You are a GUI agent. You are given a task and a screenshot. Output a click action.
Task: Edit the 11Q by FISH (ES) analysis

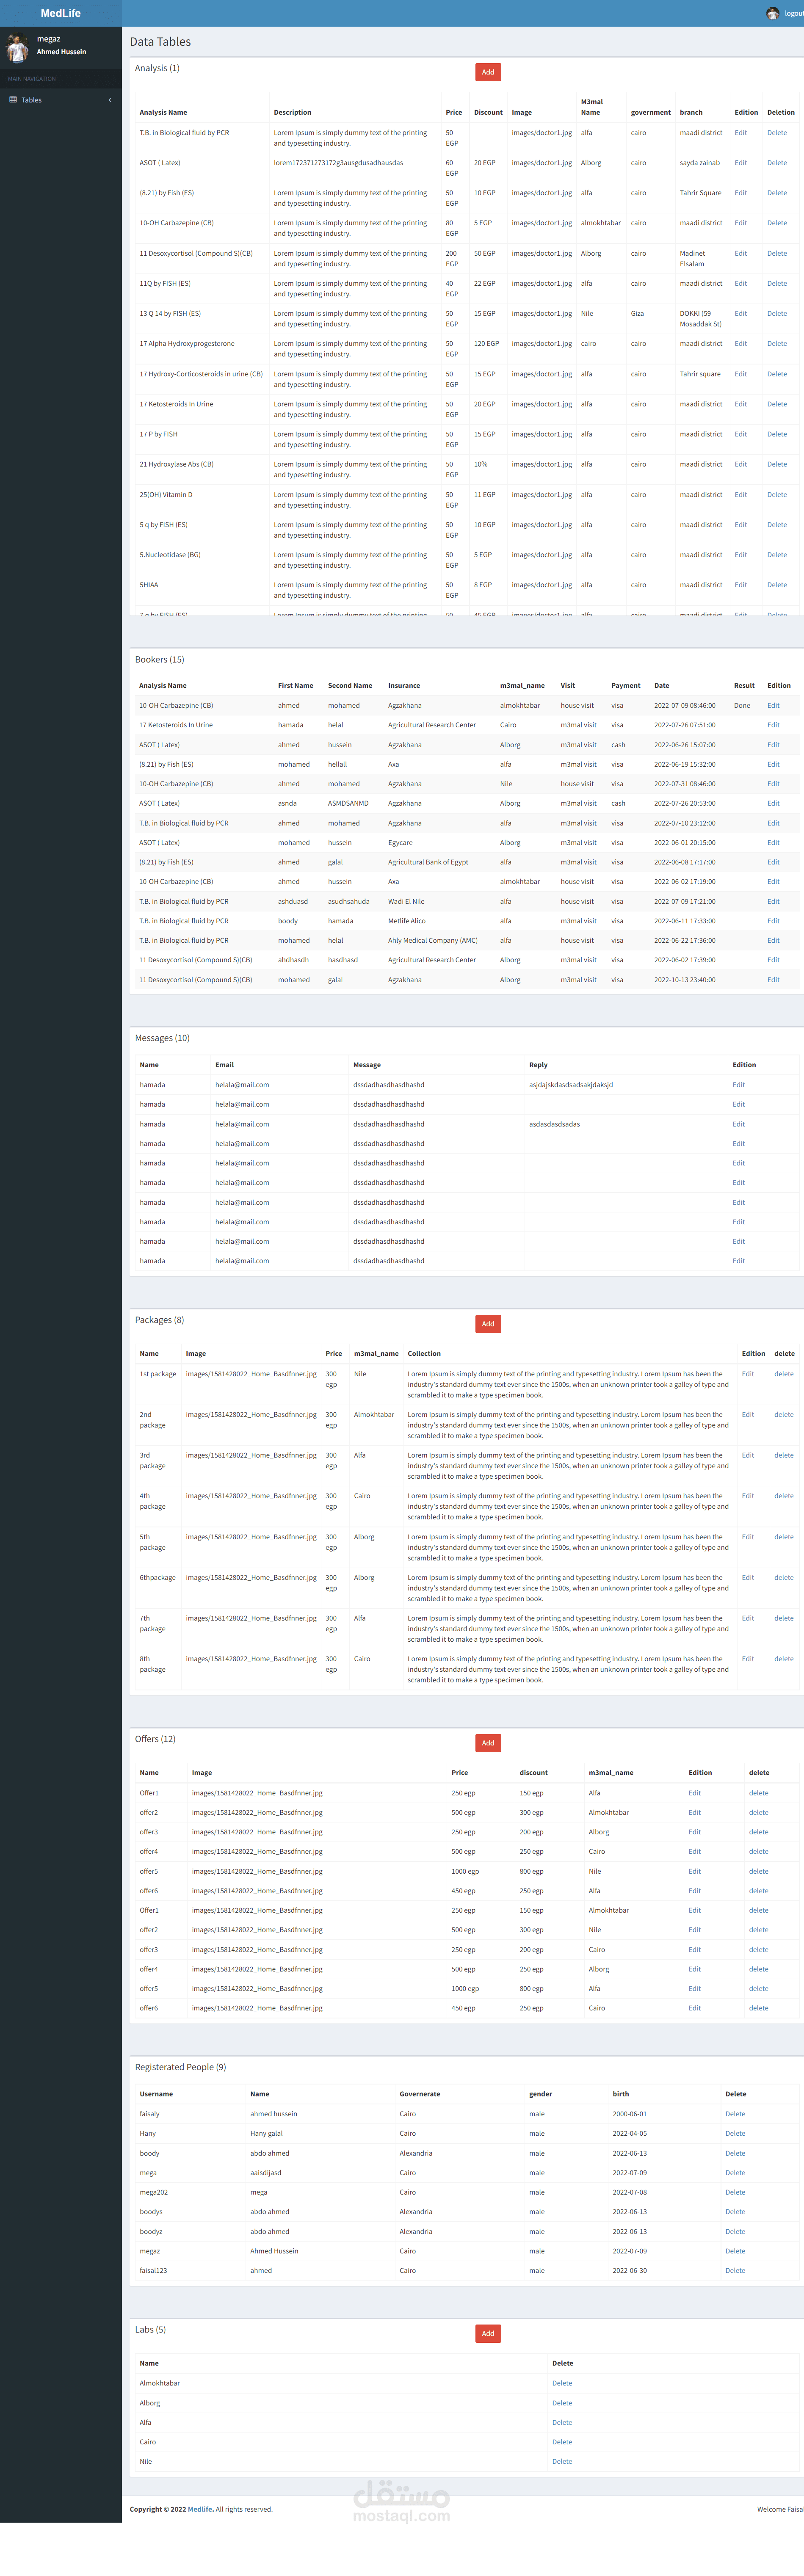coord(740,284)
